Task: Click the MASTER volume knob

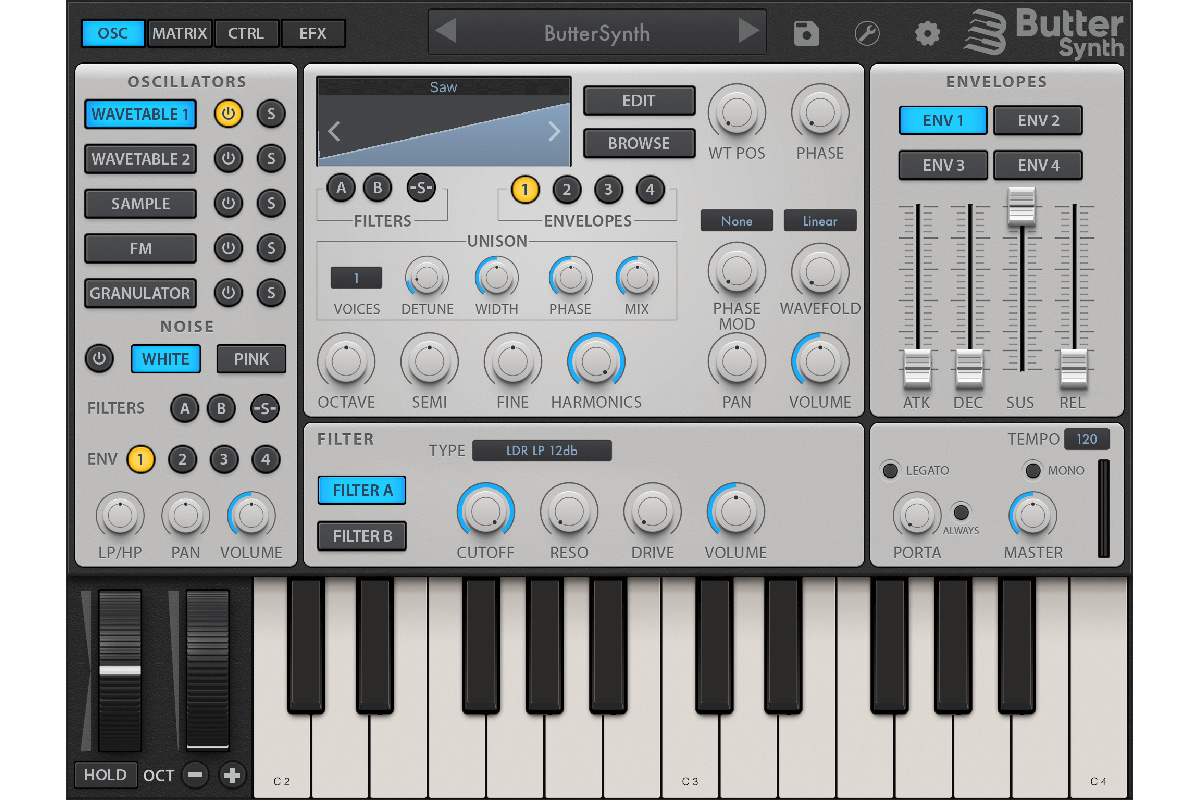Action: tap(1033, 516)
